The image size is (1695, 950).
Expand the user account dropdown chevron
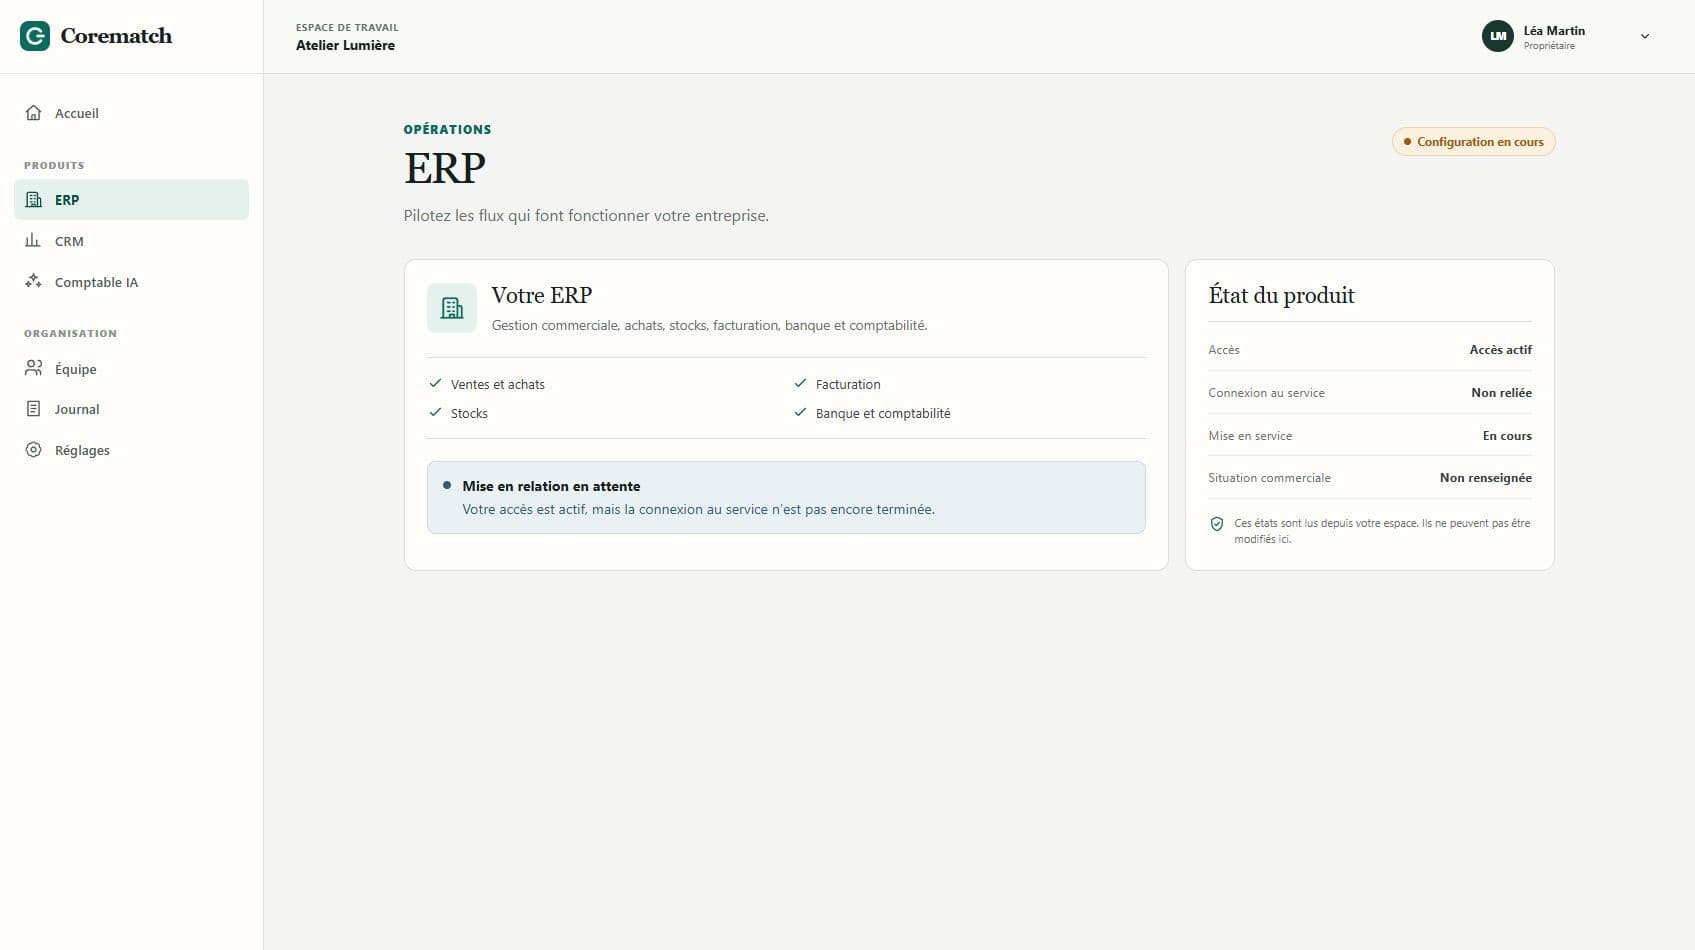coord(1645,36)
